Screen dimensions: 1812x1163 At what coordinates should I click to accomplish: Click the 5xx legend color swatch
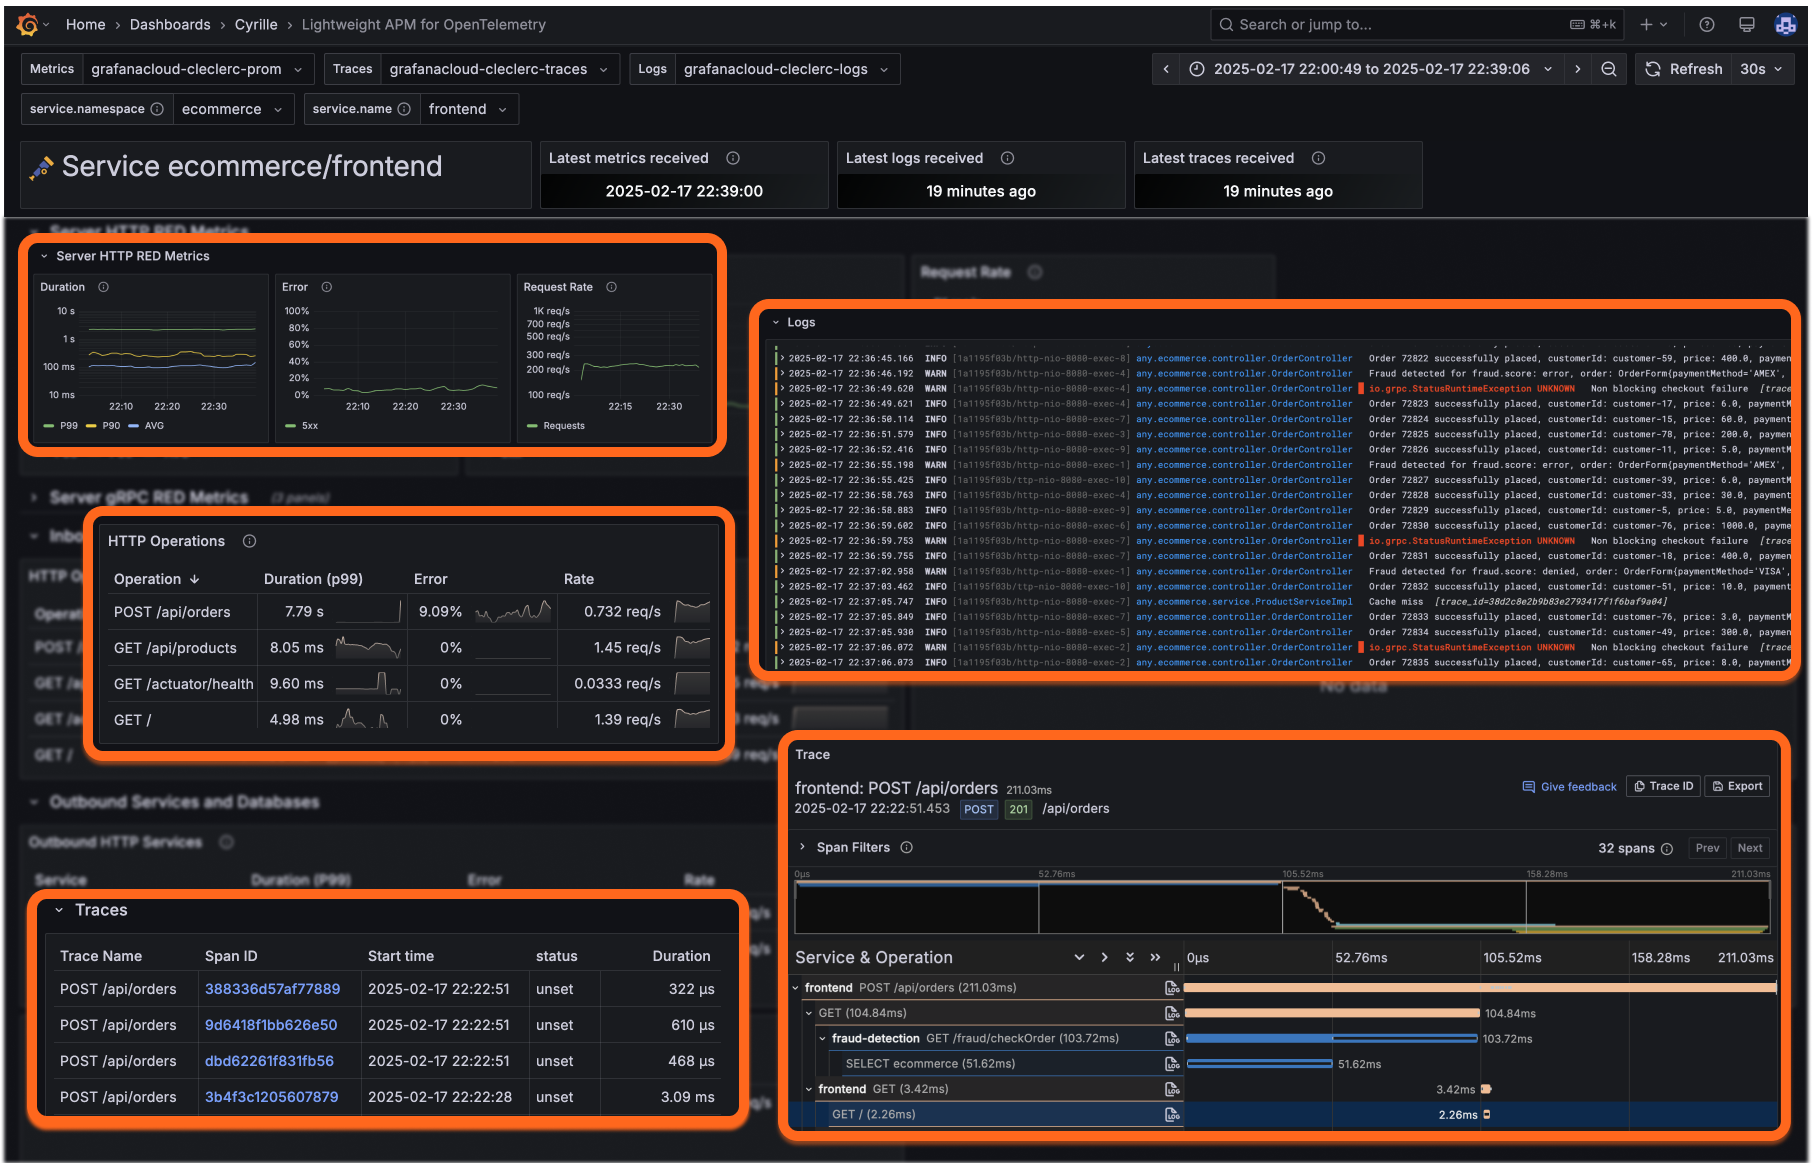click(290, 426)
